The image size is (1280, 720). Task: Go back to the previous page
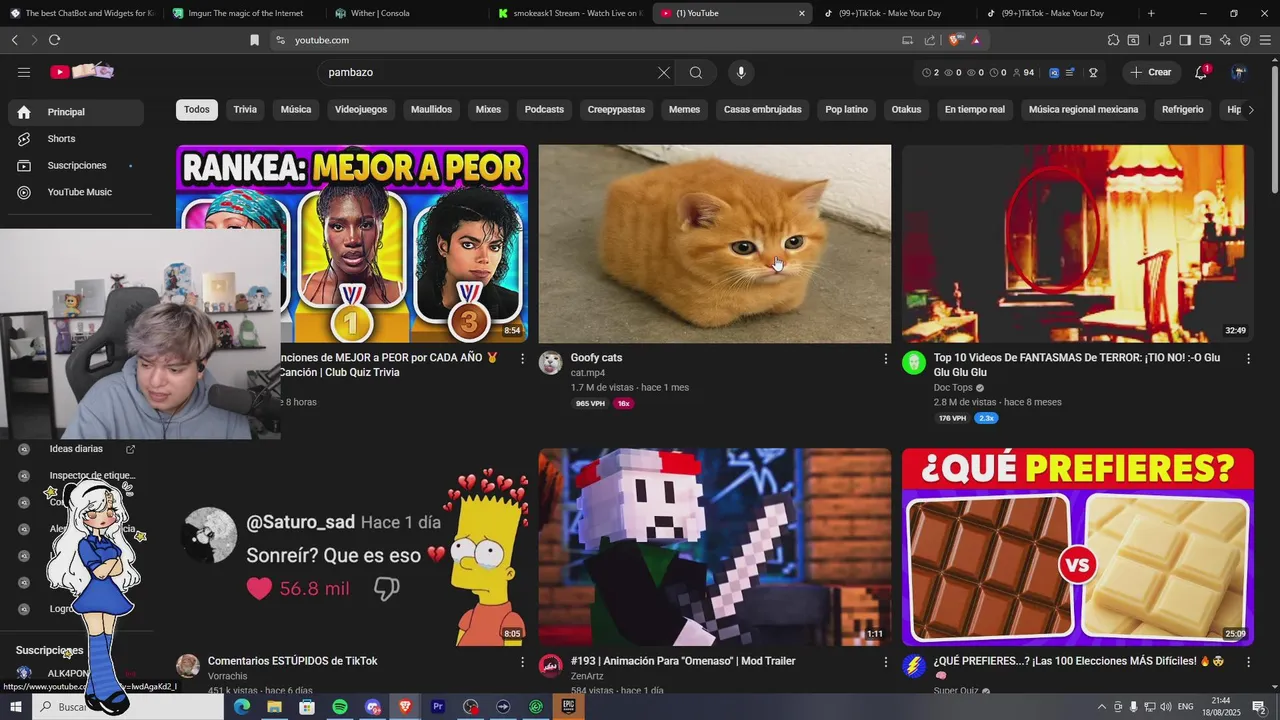(14, 40)
